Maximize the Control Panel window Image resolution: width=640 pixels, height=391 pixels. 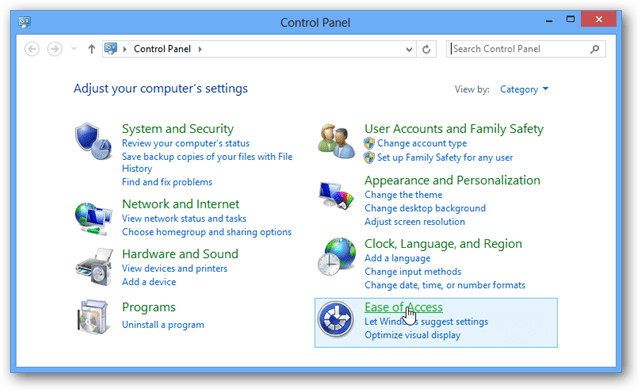point(570,19)
